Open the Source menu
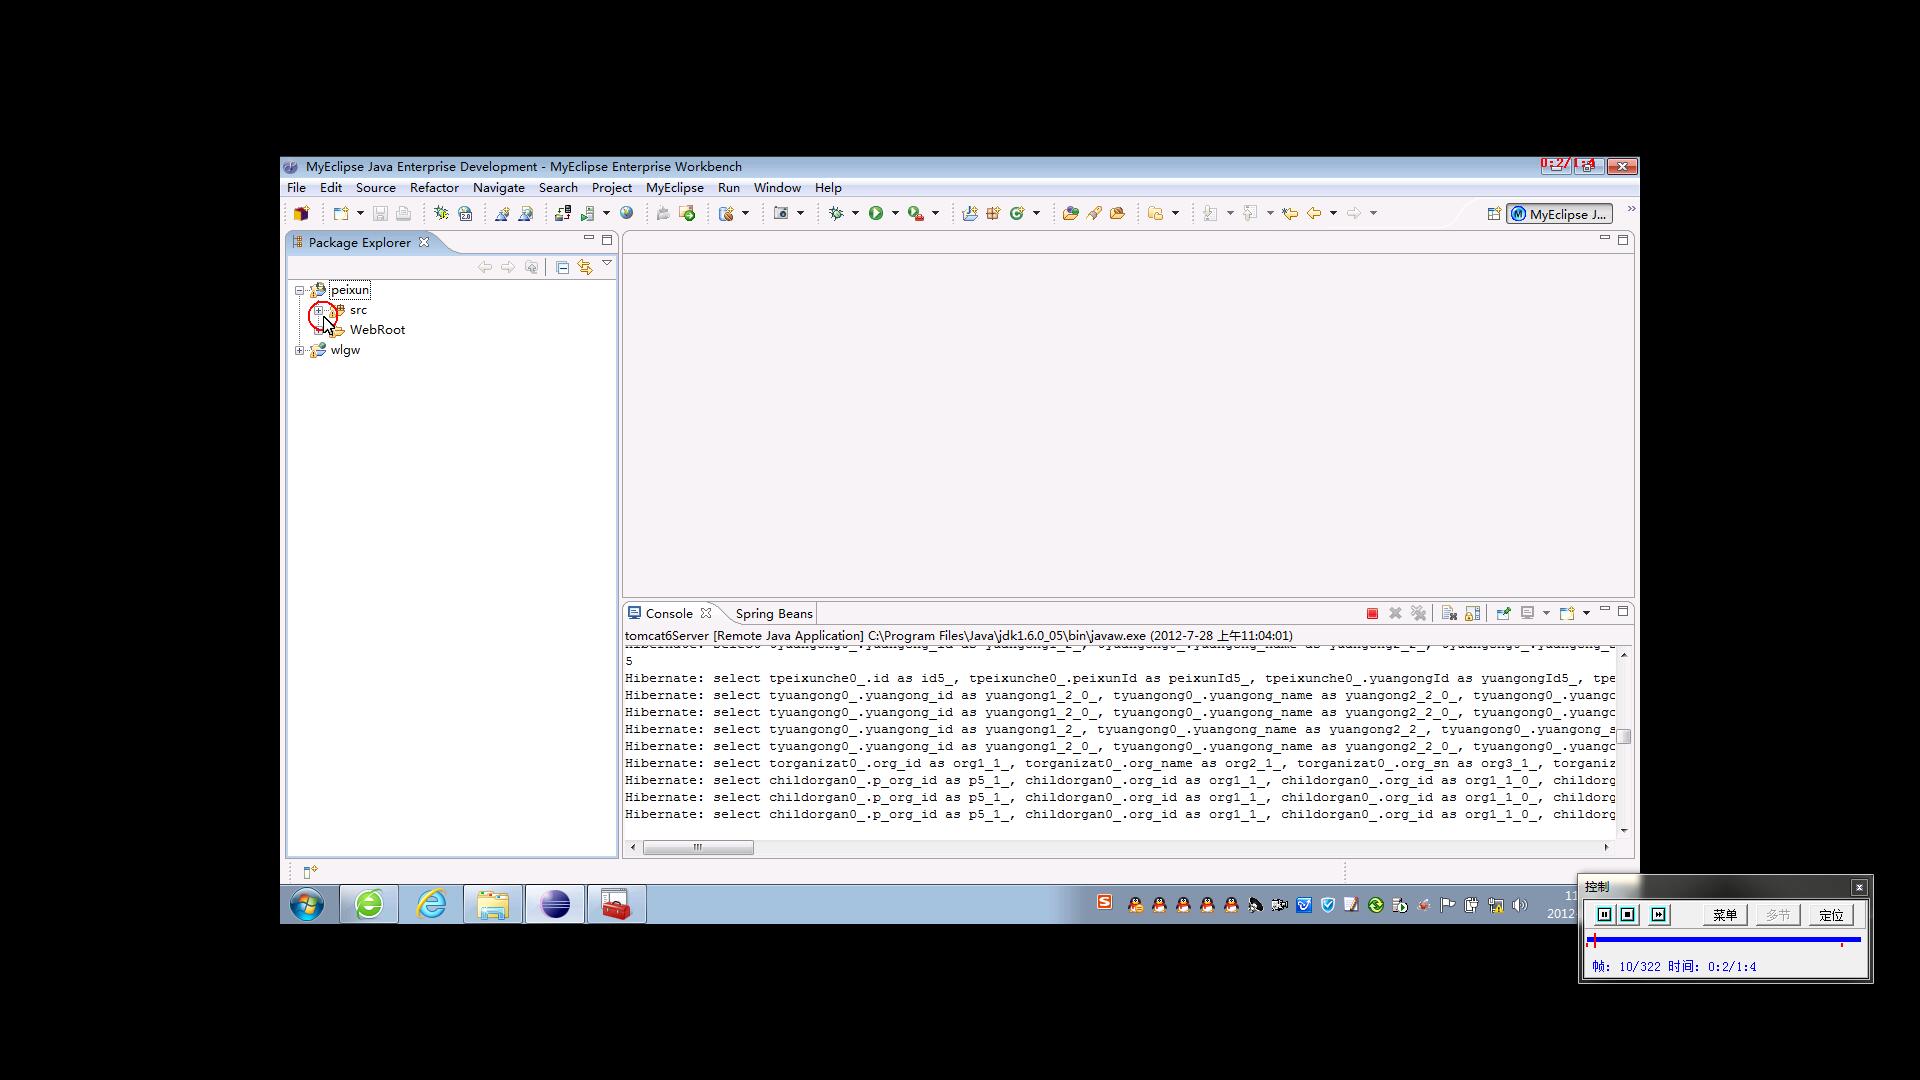 point(376,188)
